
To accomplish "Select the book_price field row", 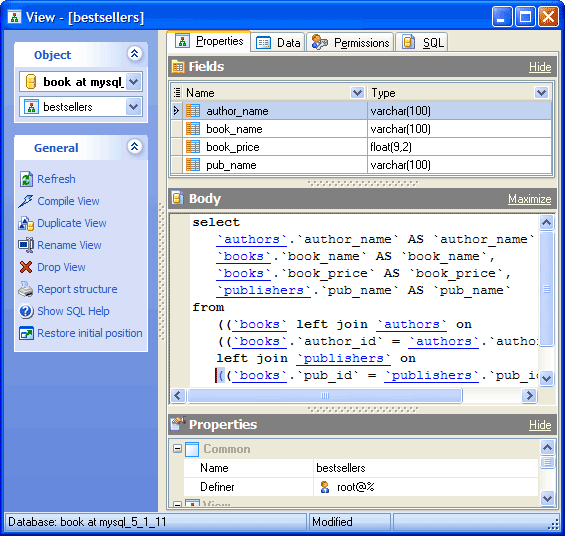I will pos(361,147).
